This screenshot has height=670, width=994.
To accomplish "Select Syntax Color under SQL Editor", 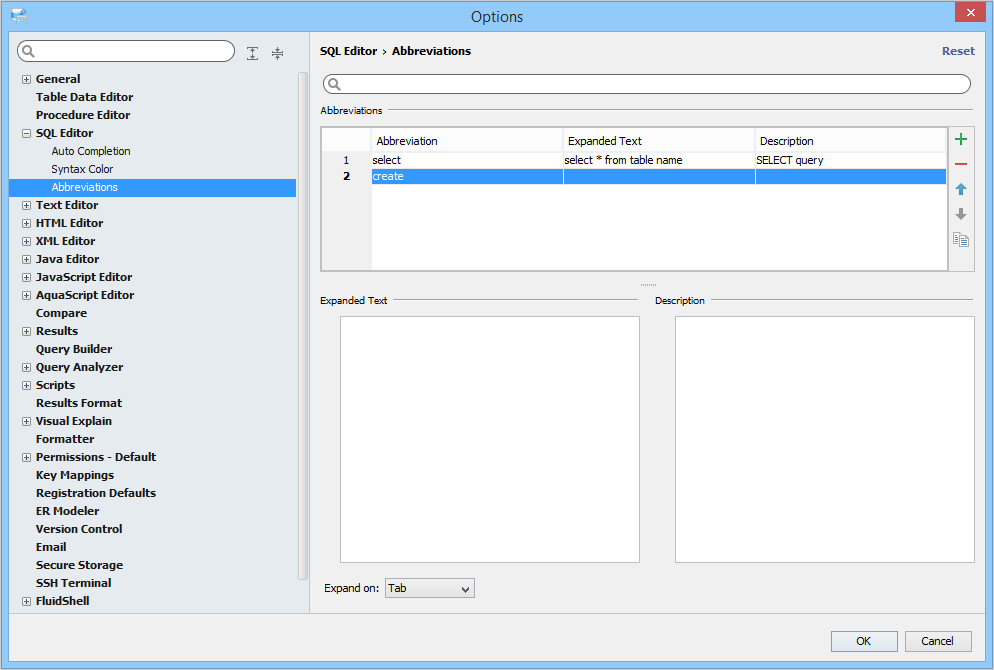I will (x=82, y=169).
